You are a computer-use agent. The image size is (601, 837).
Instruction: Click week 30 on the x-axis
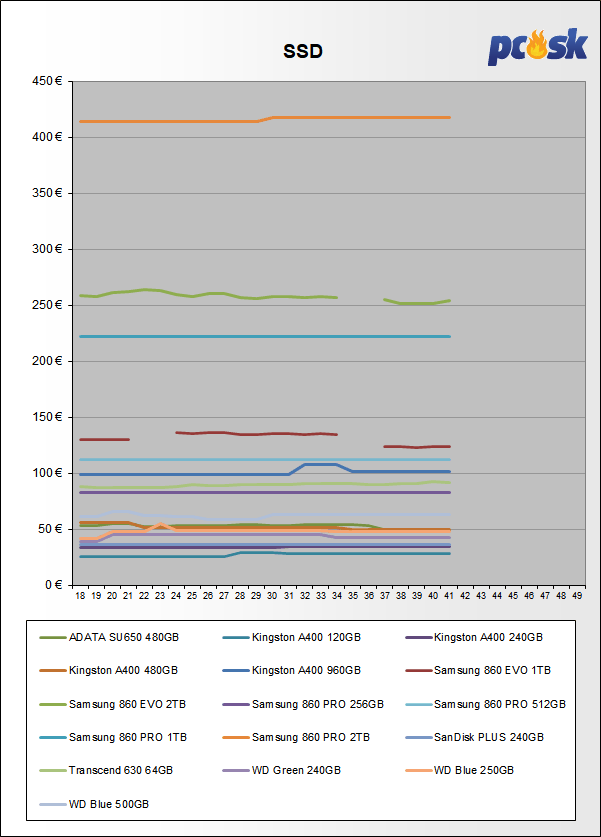pyautogui.click(x=272, y=596)
